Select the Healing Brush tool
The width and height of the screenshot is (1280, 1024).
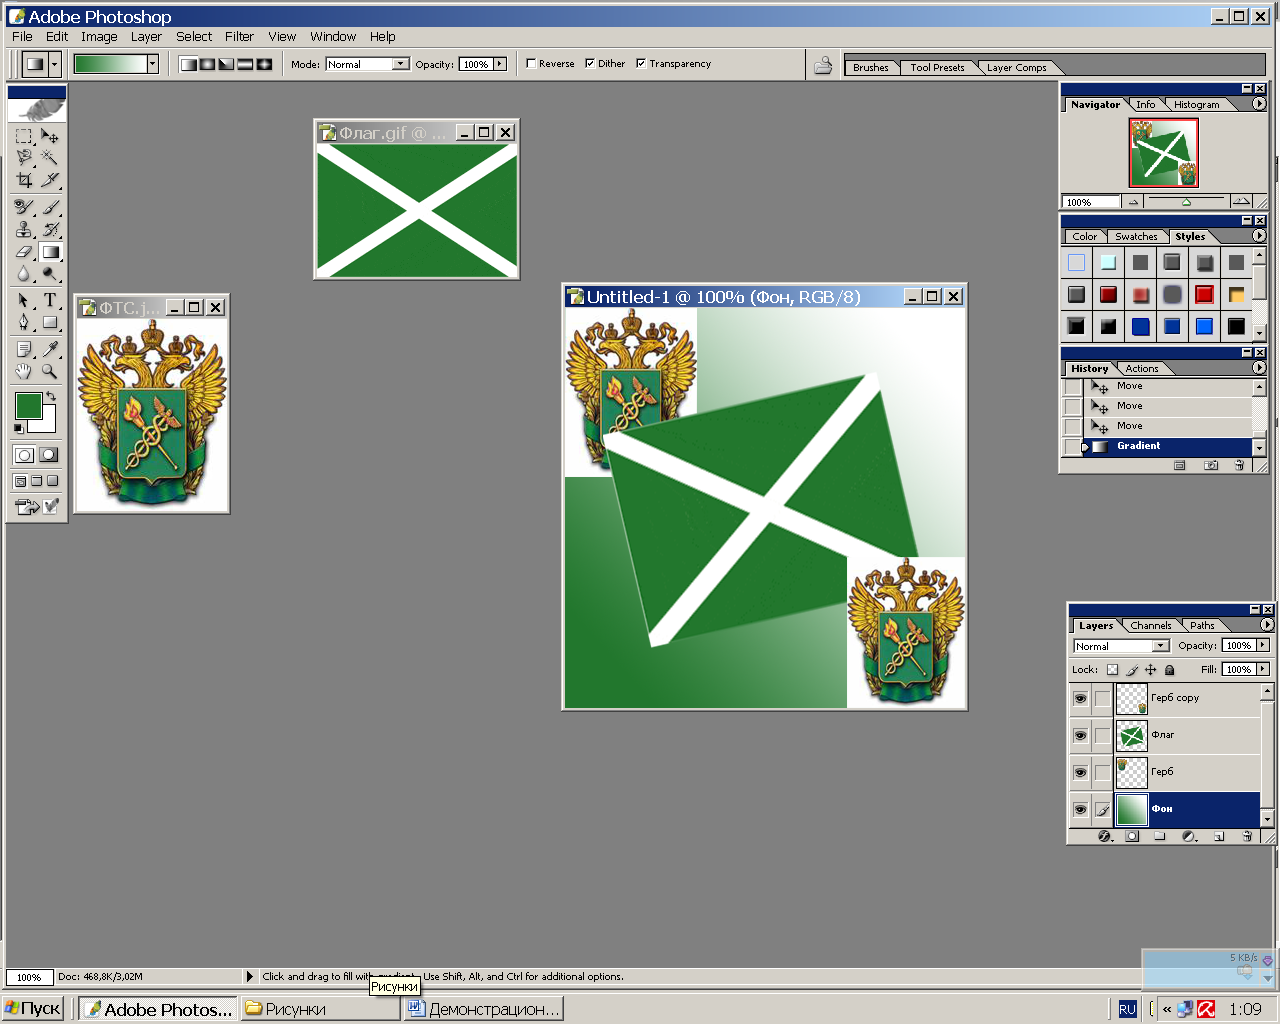click(x=24, y=207)
